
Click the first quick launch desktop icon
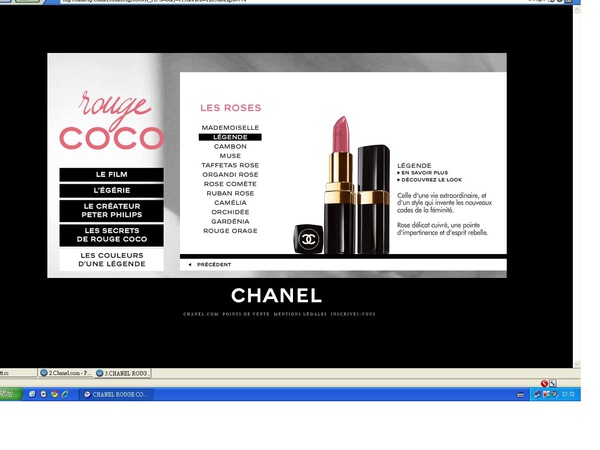[x=32, y=394]
